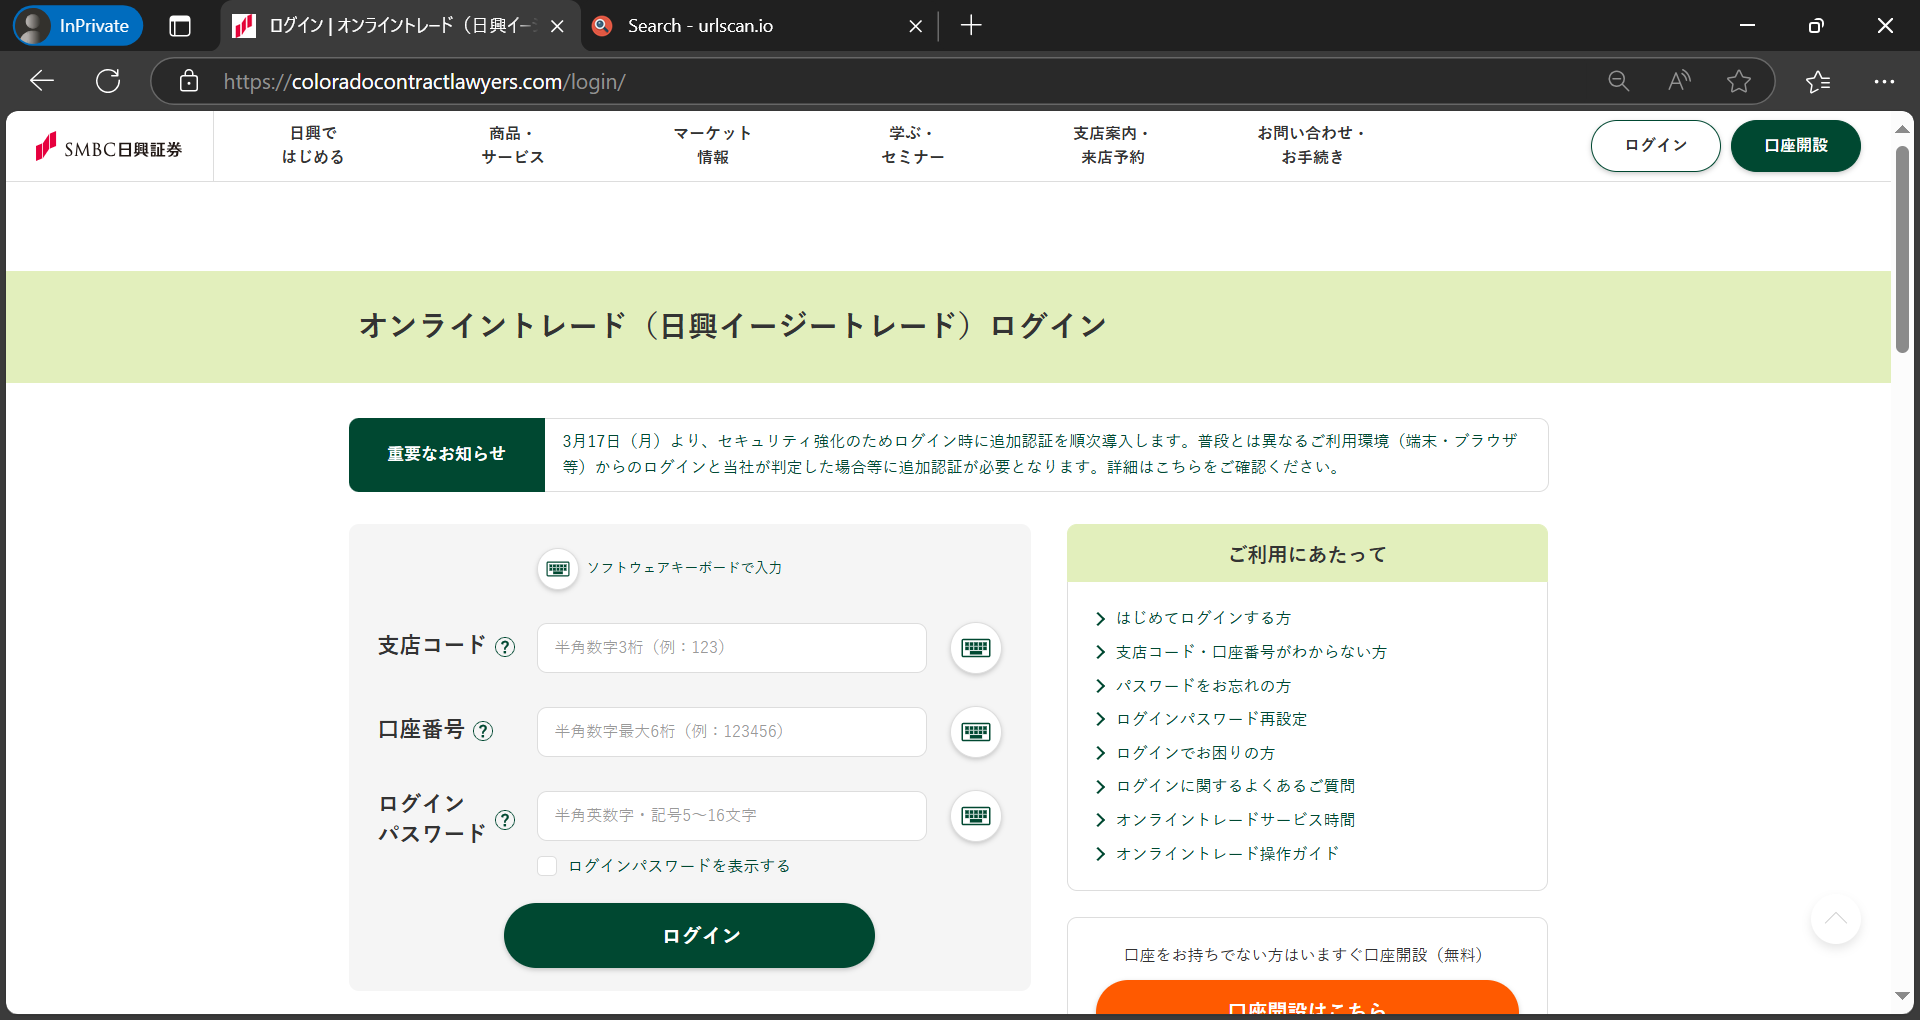Screen dimensions: 1920x1020
Task: Click the page vertical scrollbar thumb
Action: (x=1902, y=250)
